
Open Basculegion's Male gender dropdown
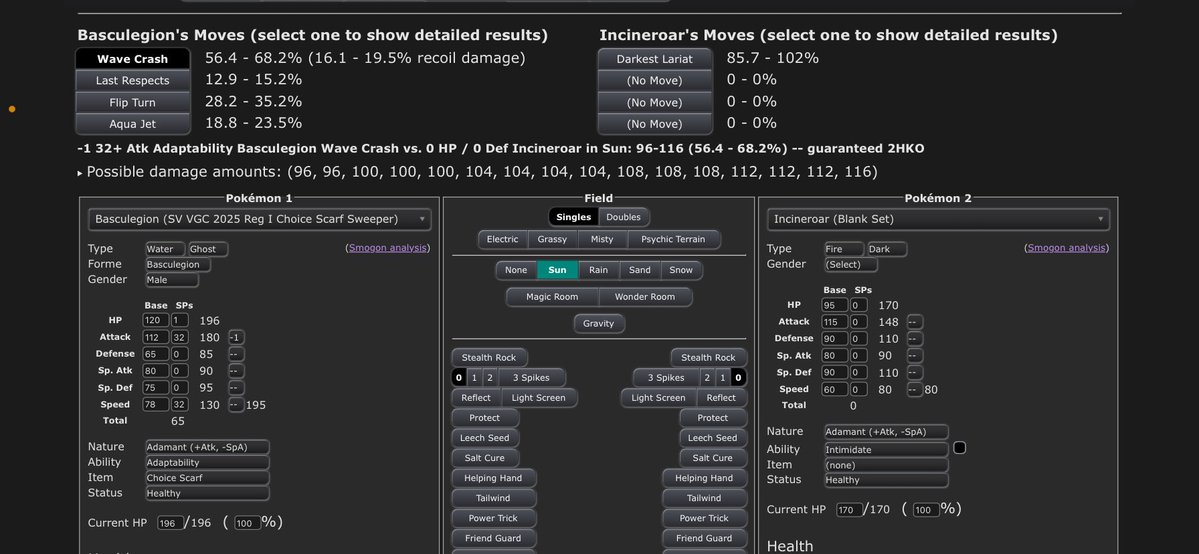coord(172,280)
